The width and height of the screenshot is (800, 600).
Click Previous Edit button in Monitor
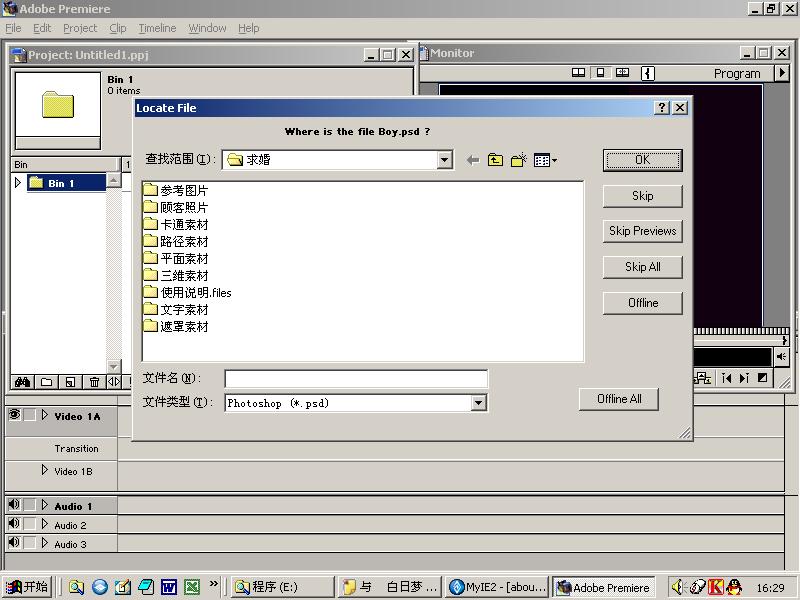tap(727, 378)
